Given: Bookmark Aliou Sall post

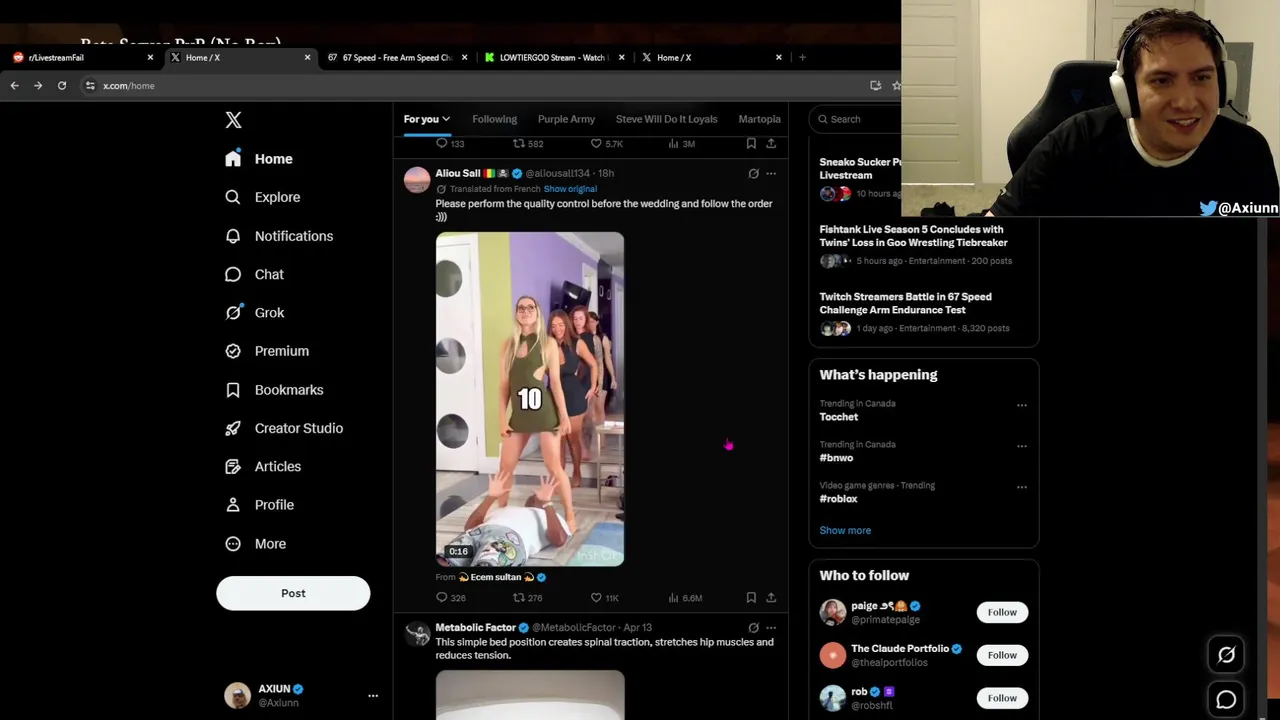Looking at the screenshot, I should coord(751,598).
